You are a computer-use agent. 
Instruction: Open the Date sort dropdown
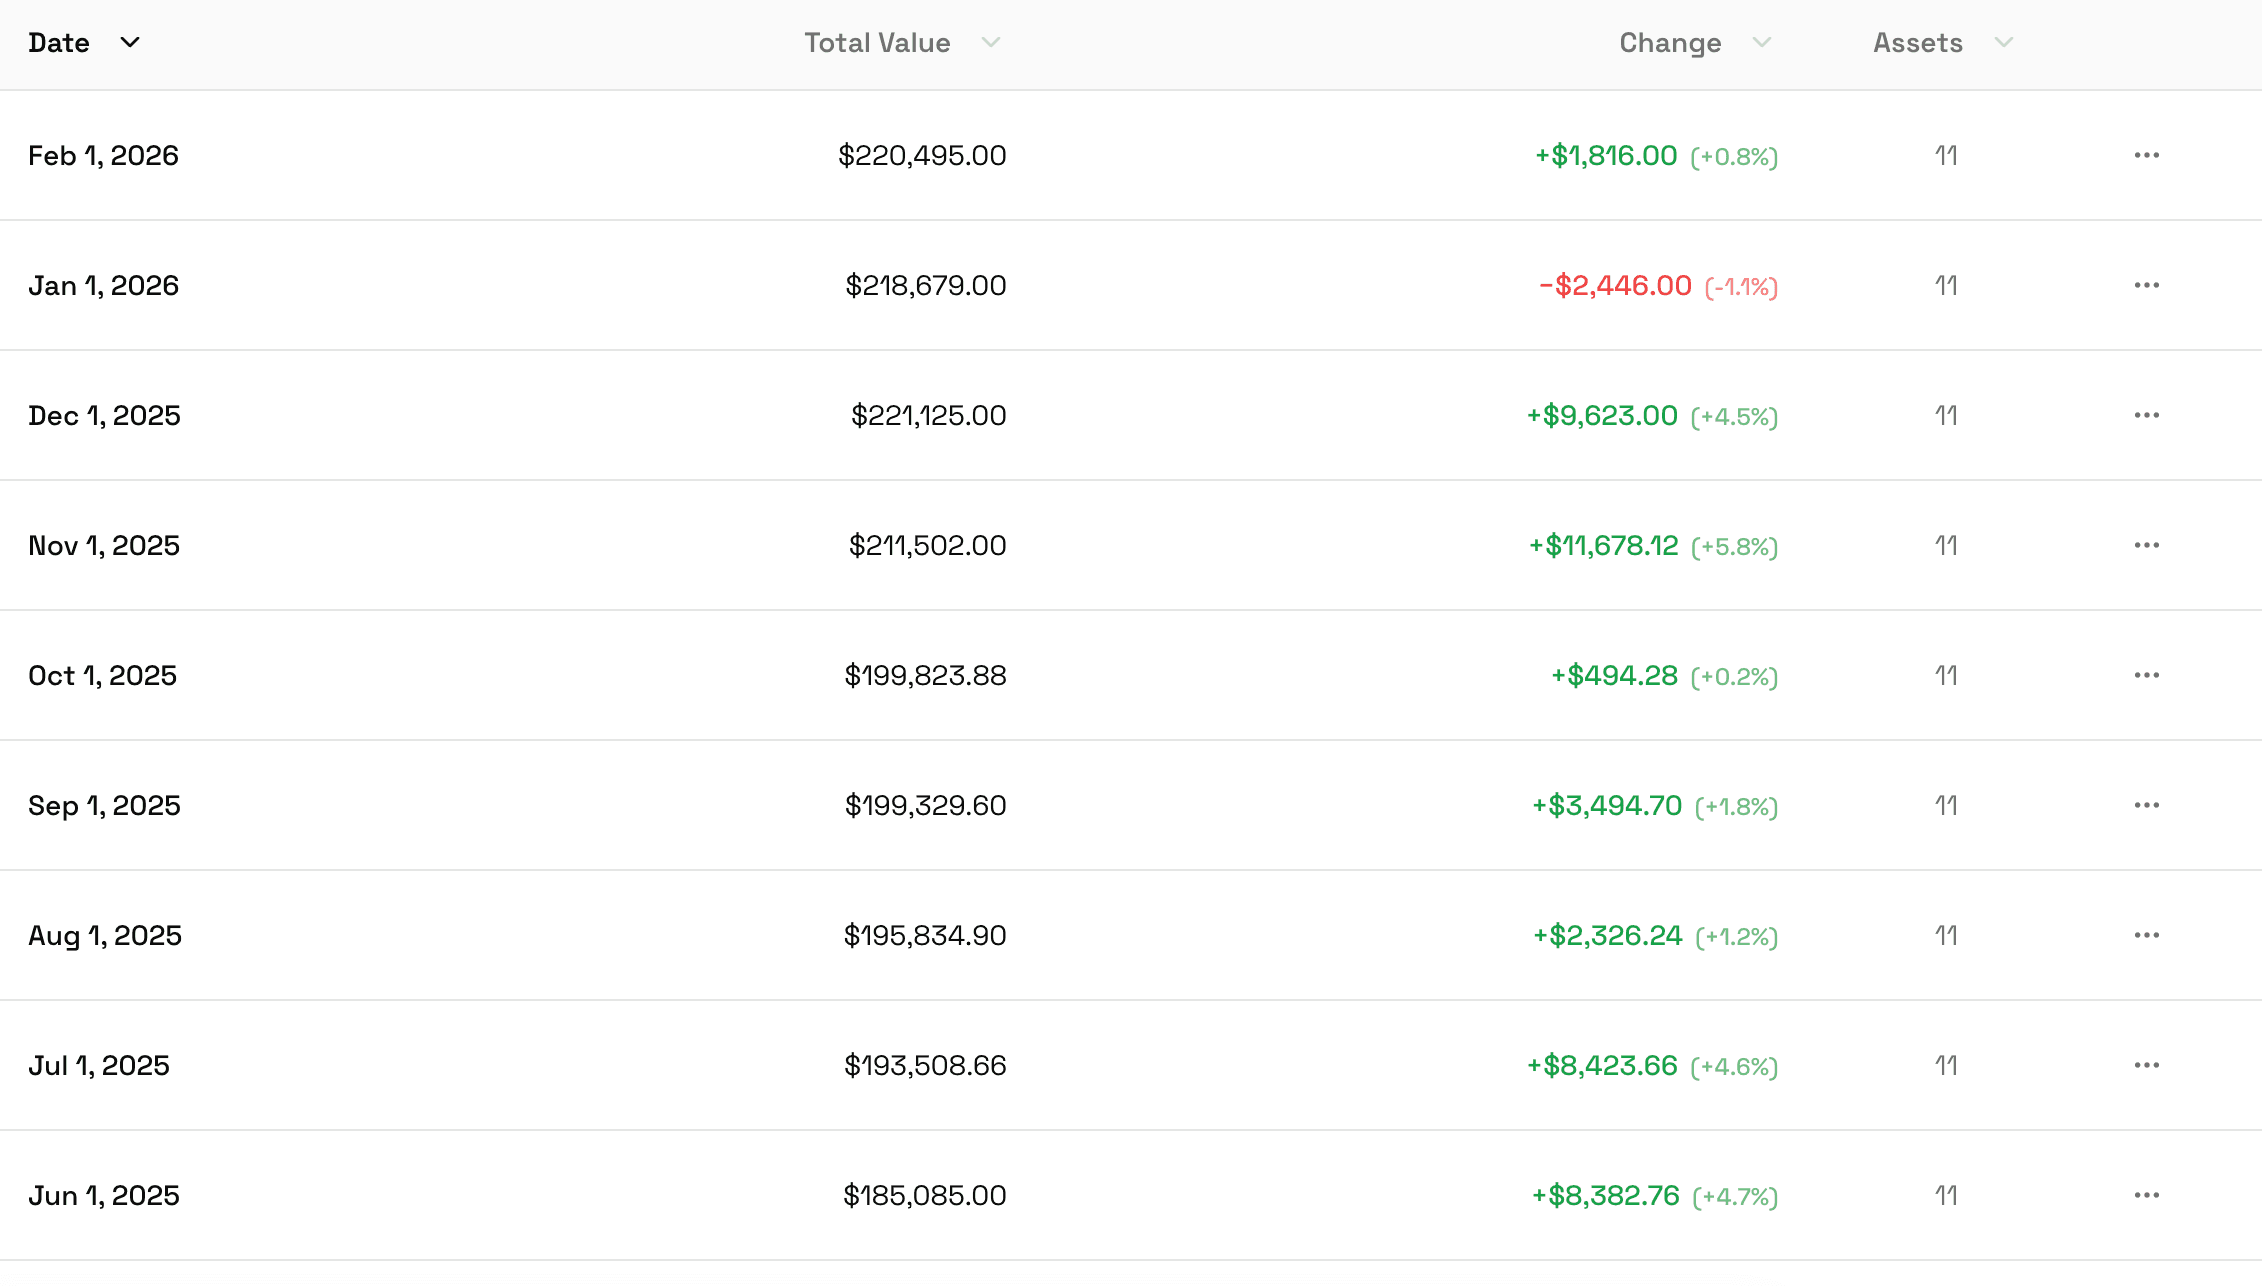130,42
